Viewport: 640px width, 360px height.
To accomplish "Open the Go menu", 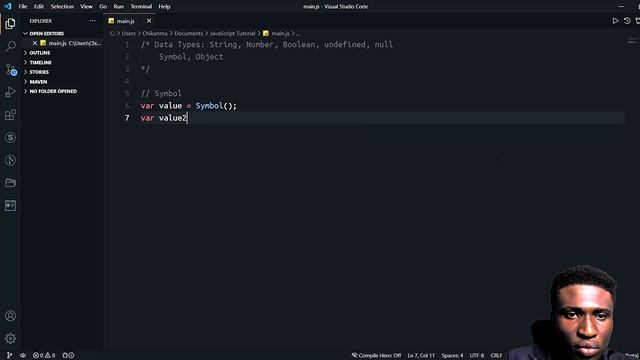I will [103, 7].
